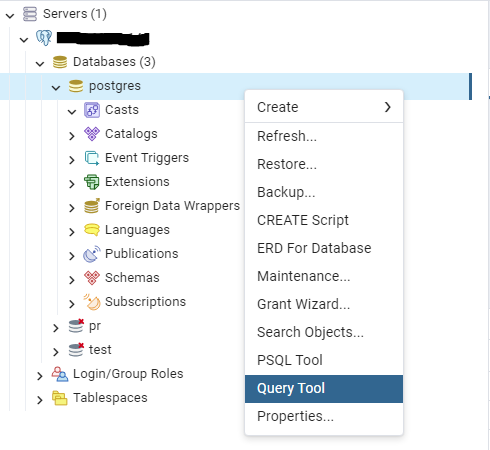The image size is (490, 450).
Task: Select the Servers (1) label
Action: click(x=75, y=14)
